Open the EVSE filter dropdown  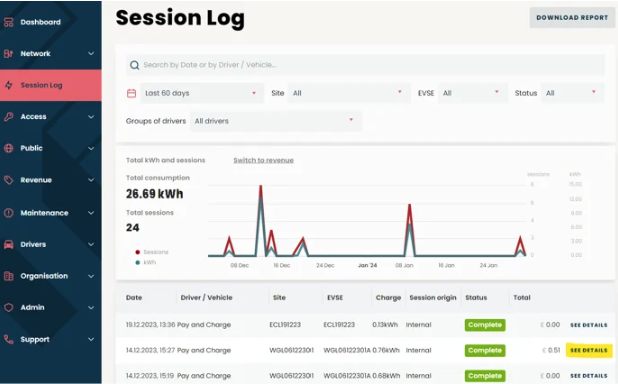point(473,93)
